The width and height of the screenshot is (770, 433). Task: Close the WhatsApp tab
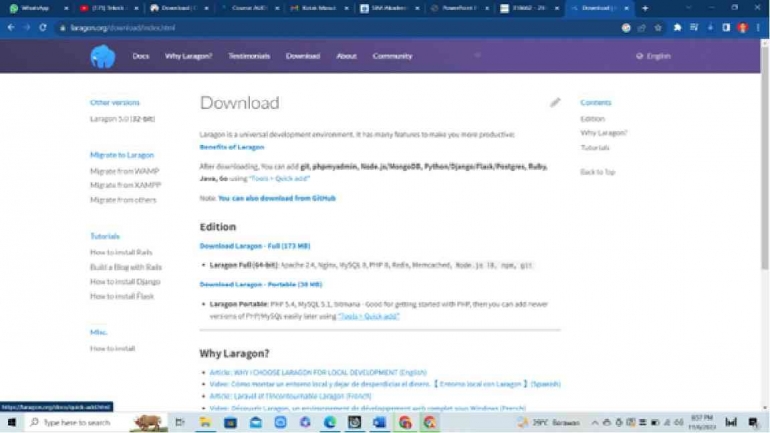66,8
